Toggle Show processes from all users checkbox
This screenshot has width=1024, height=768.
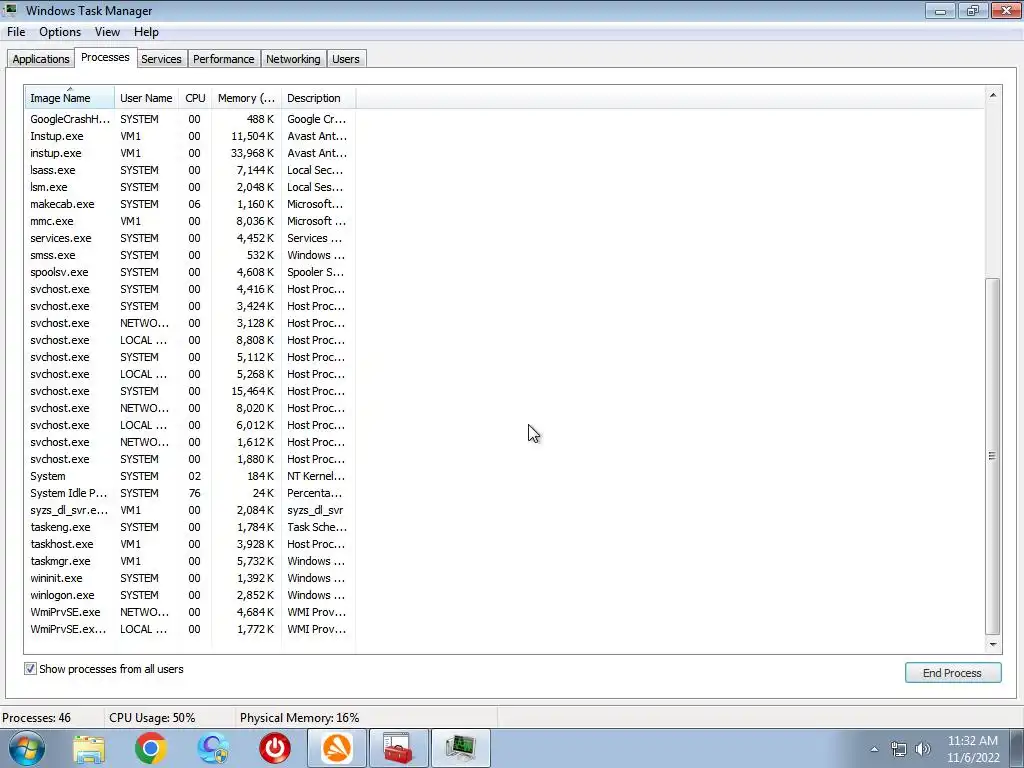coord(30,669)
